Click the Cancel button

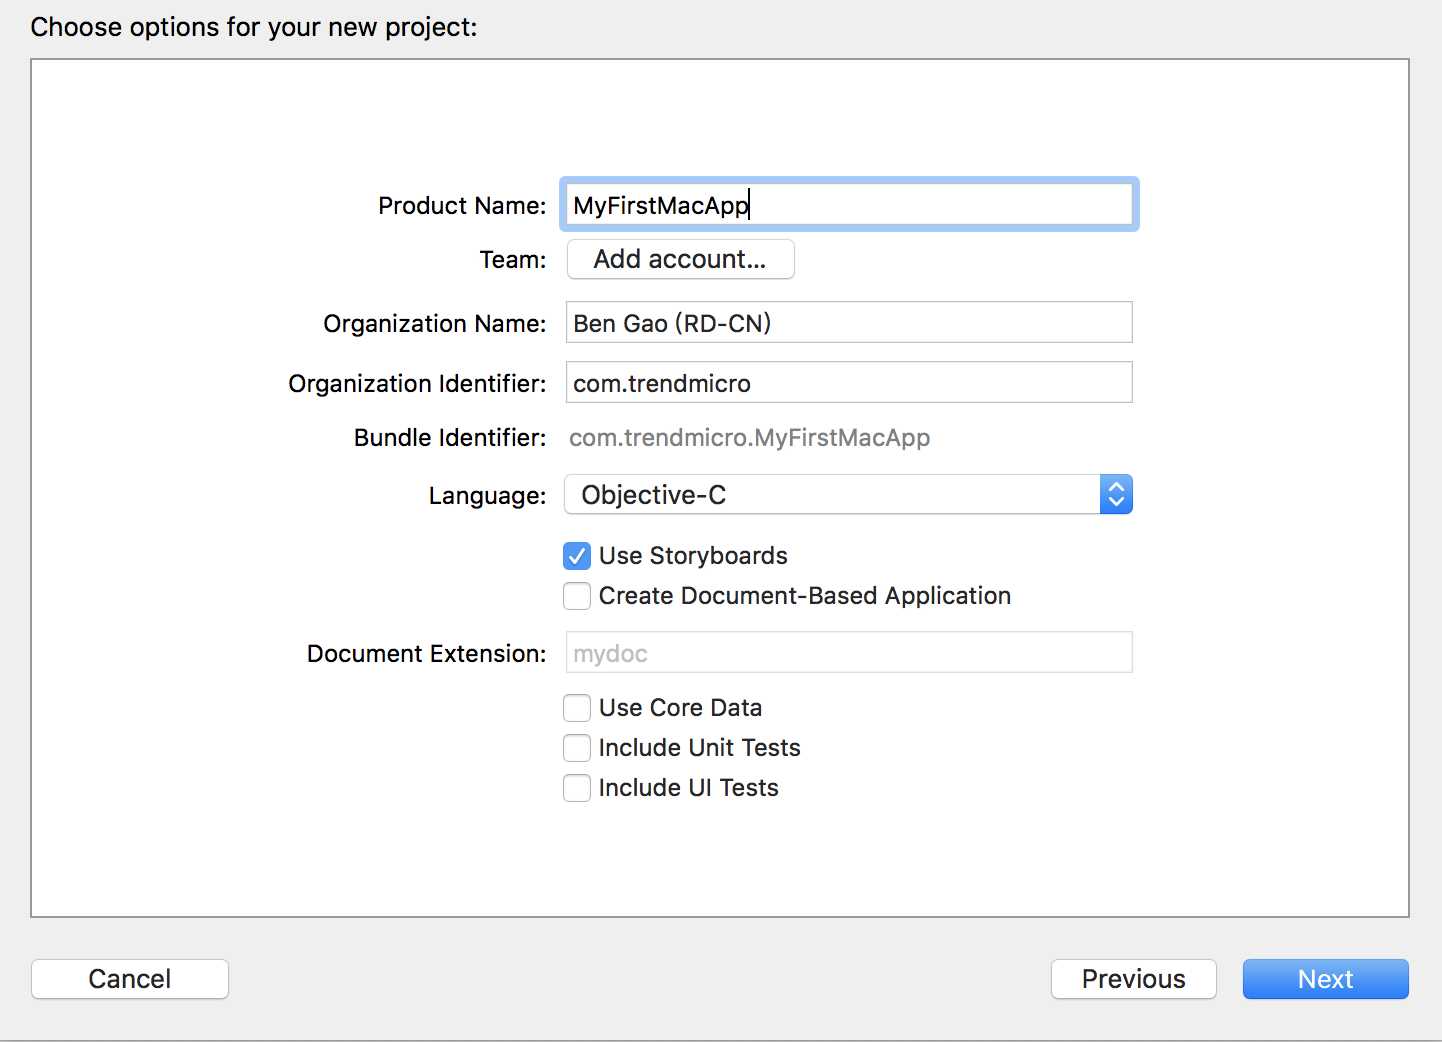pos(130,979)
